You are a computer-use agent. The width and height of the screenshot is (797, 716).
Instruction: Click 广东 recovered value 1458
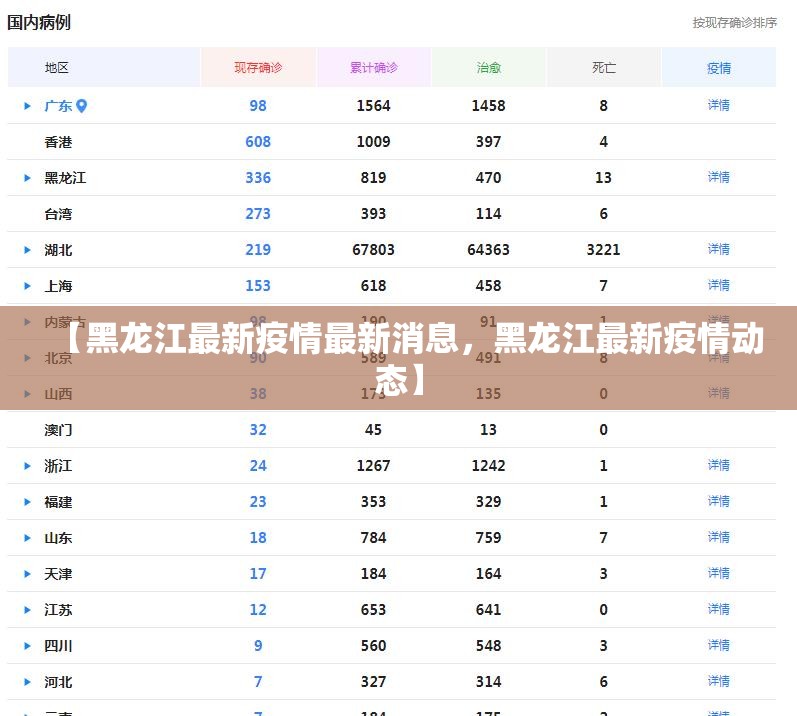pos(488,106)
